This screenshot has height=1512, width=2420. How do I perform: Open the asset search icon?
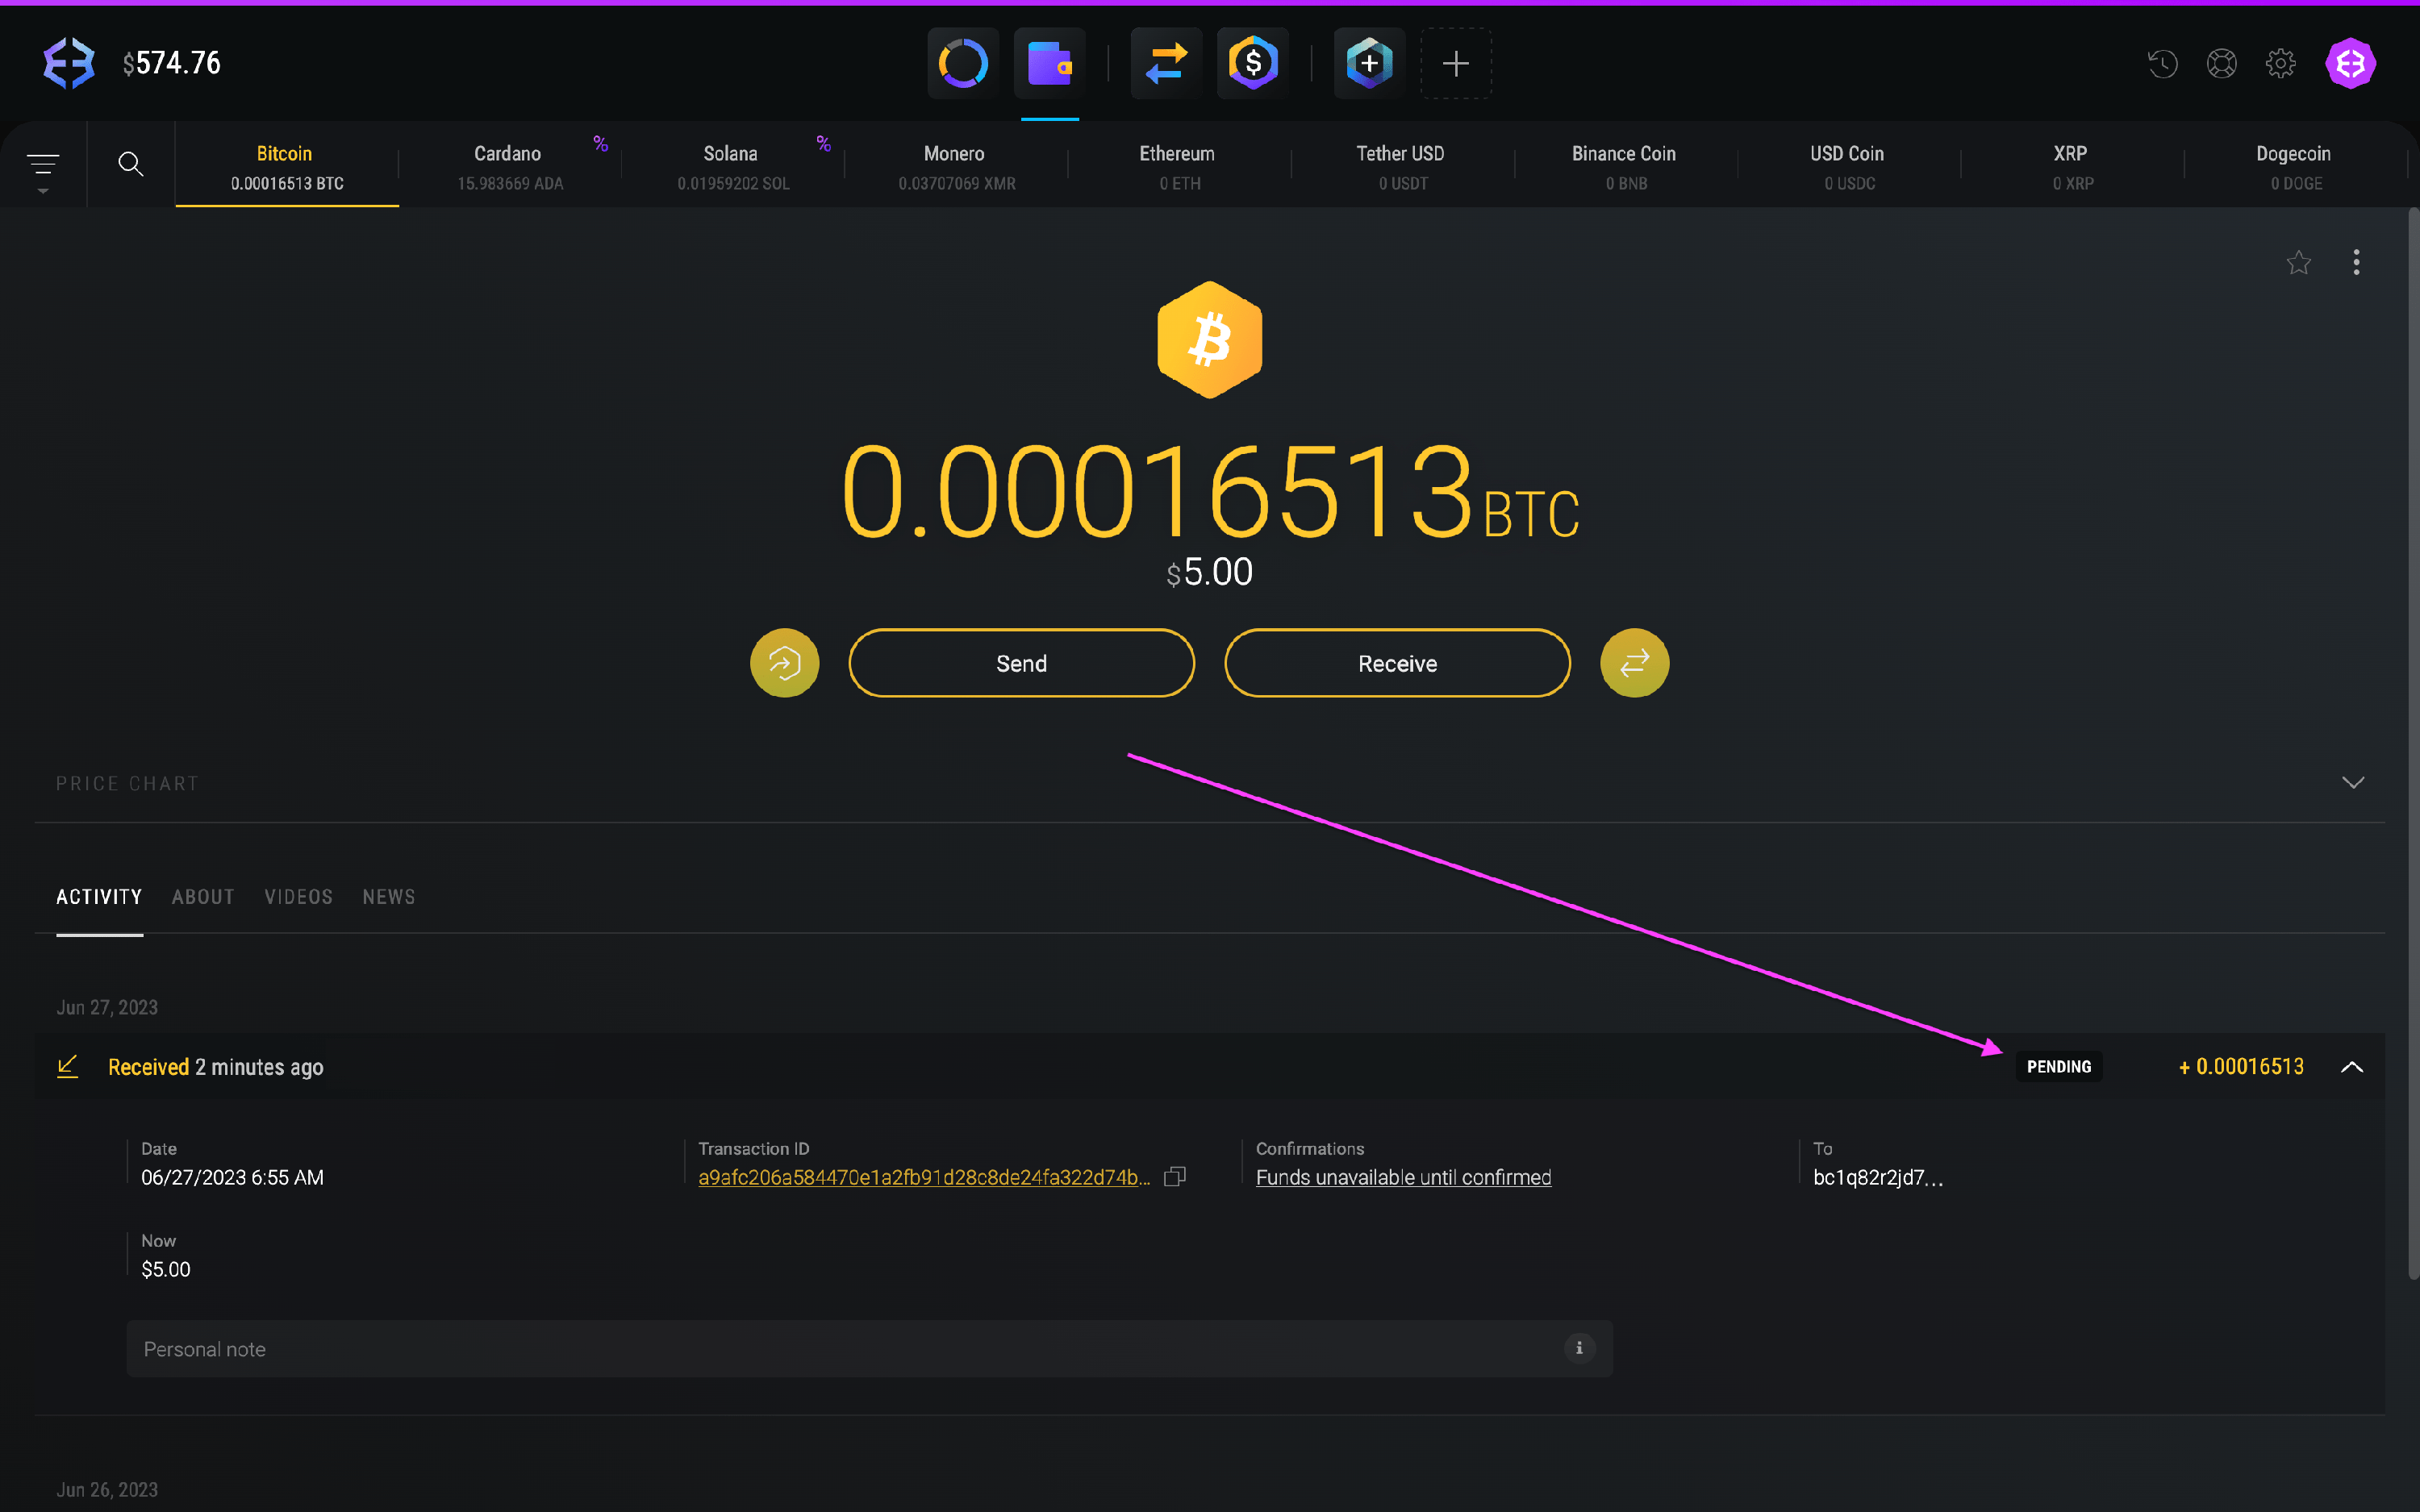pos(131,163)
